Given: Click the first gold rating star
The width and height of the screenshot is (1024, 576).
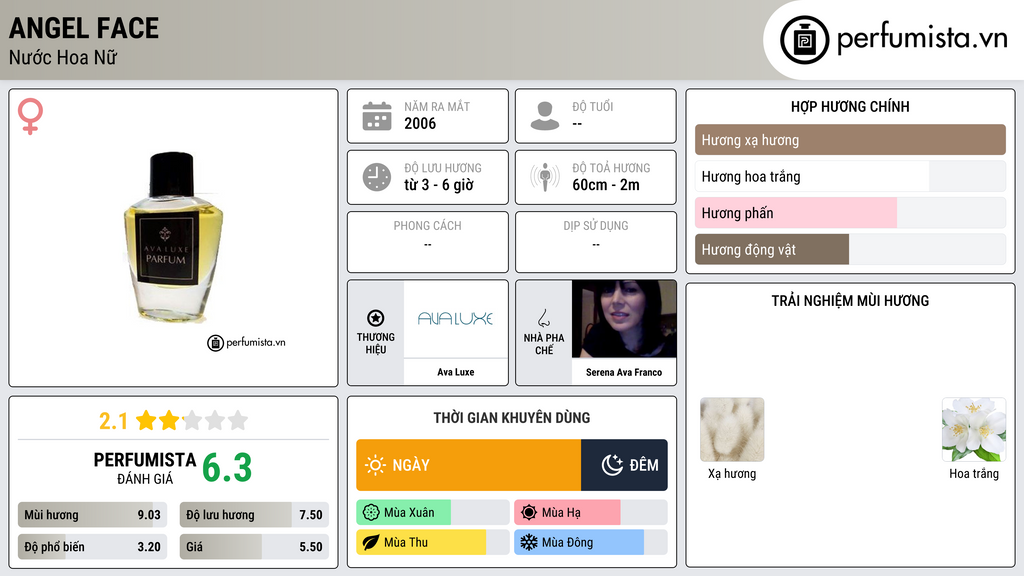Looking at the screenshot, I should coord(146,420).
